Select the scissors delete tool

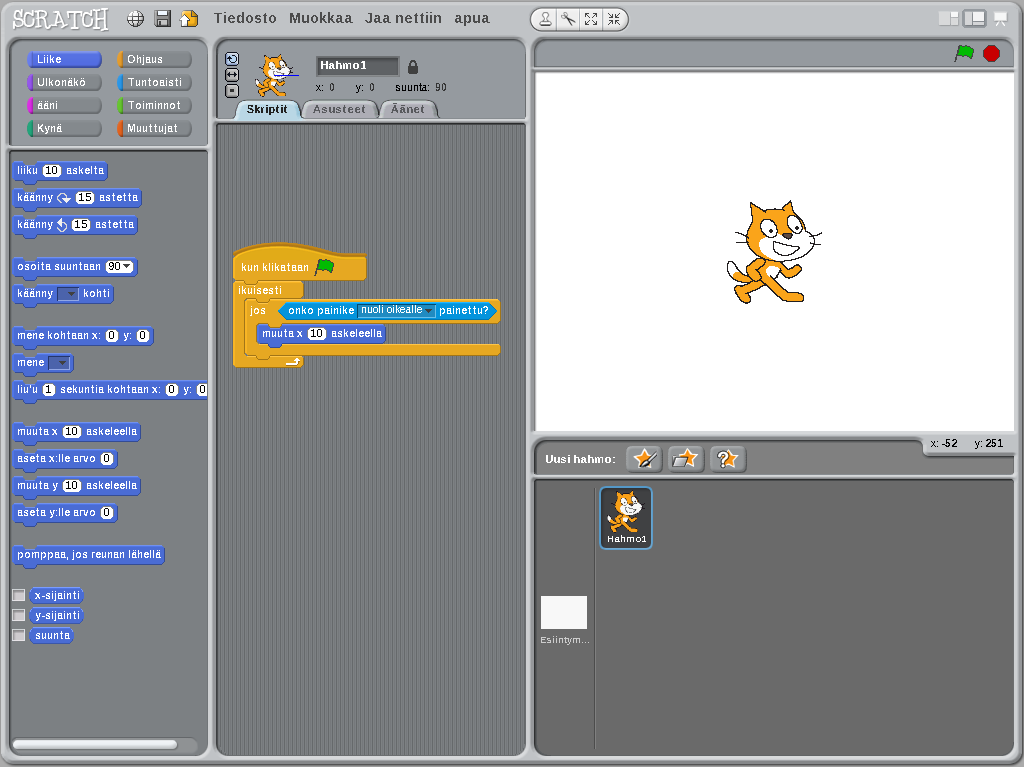pos(568,20)
